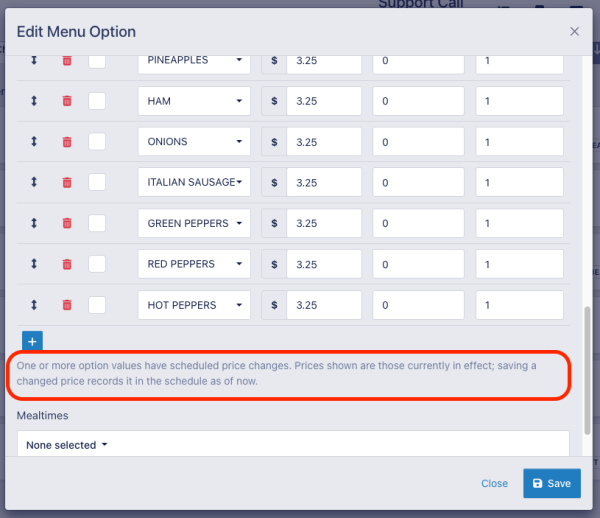Viewport: 600px width, 518px height.
Task: Click the RED PEPPERS field containing 1
Action: 519,264
